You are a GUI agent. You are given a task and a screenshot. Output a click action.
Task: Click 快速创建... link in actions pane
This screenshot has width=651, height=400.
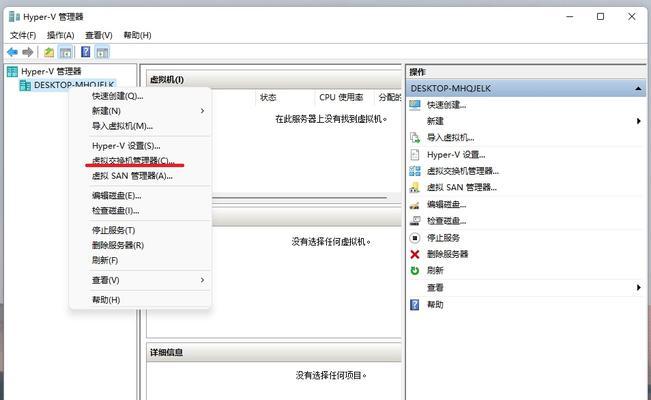pyautogui.click(x=446, y=105)
